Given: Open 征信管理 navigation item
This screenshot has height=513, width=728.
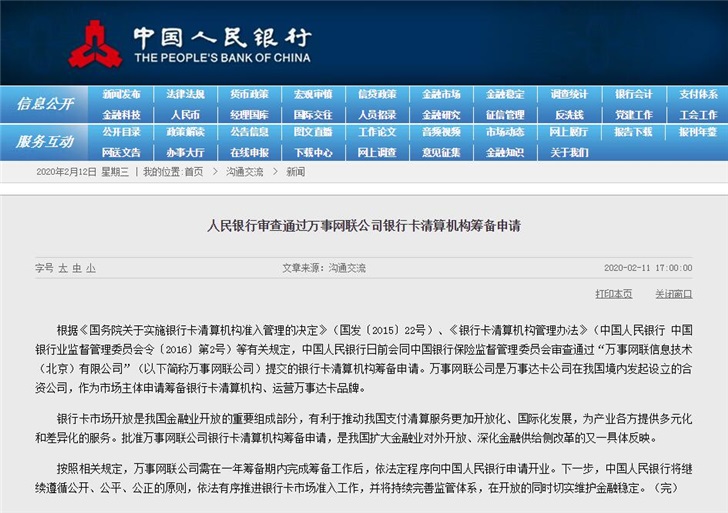Looking at the screenshot, I should [x=505, y=115].
